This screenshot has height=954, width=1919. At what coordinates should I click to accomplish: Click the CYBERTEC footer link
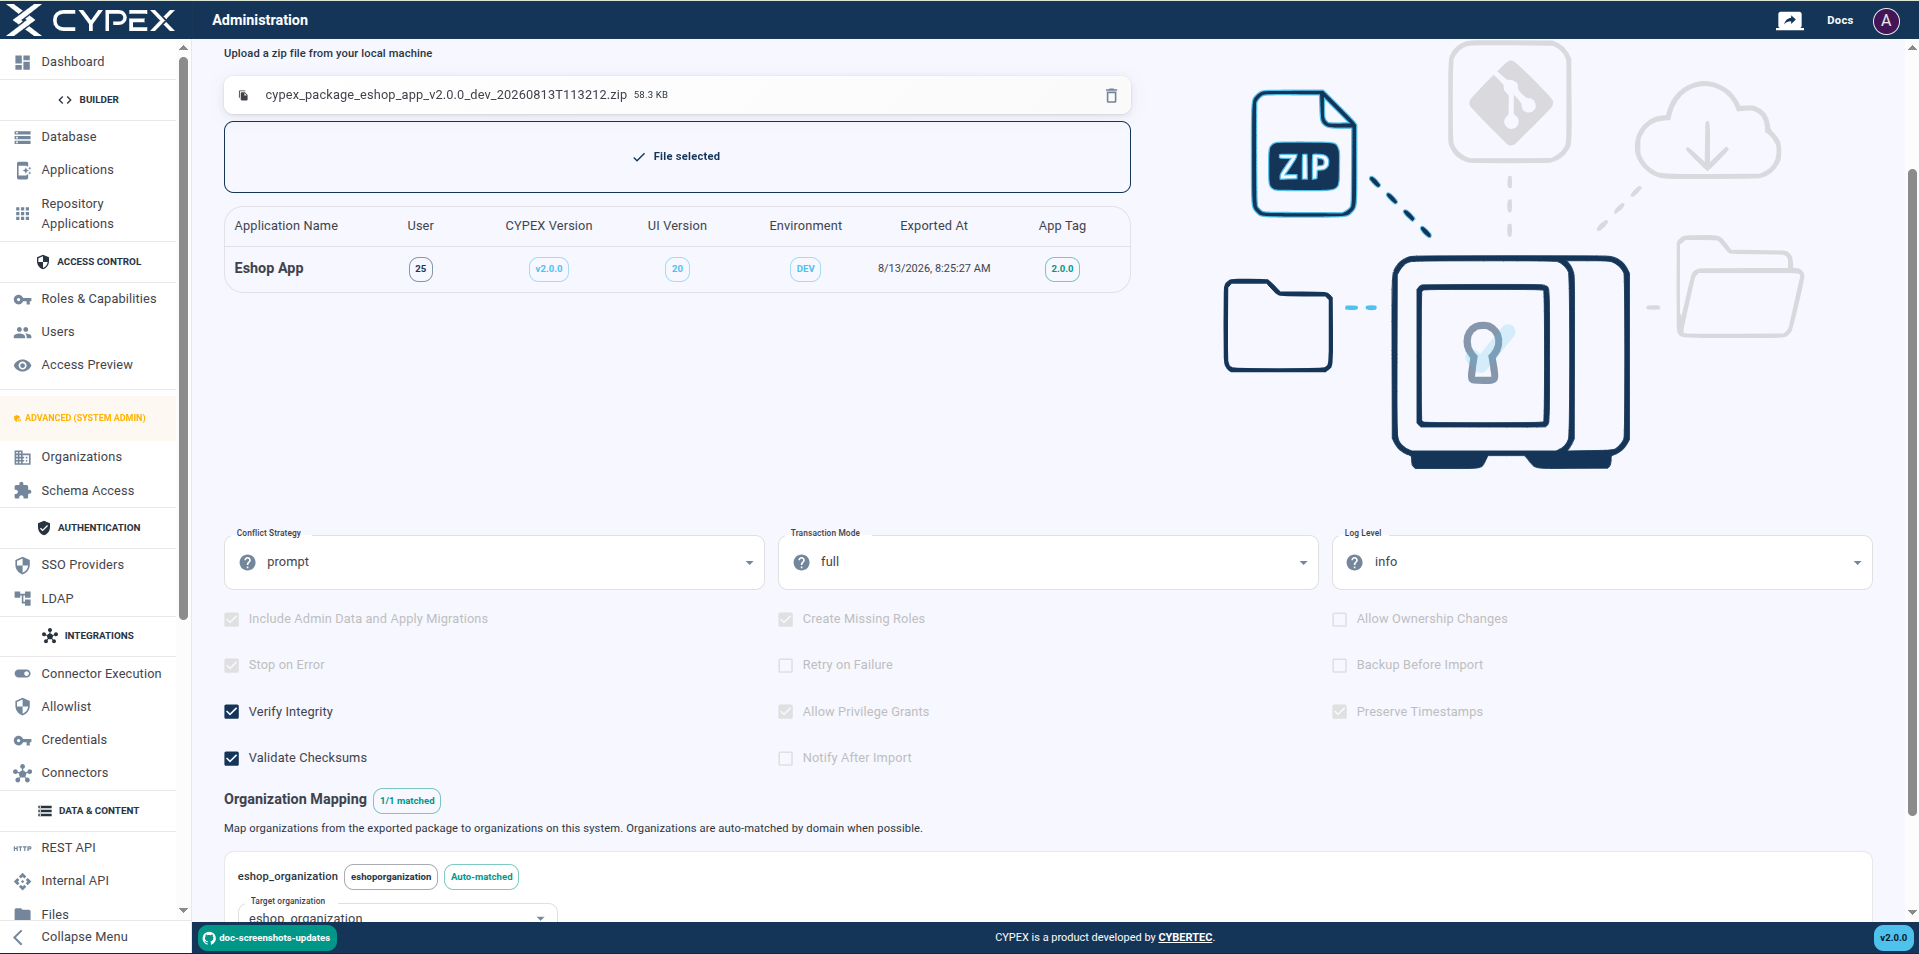[x=1185, y=938]
